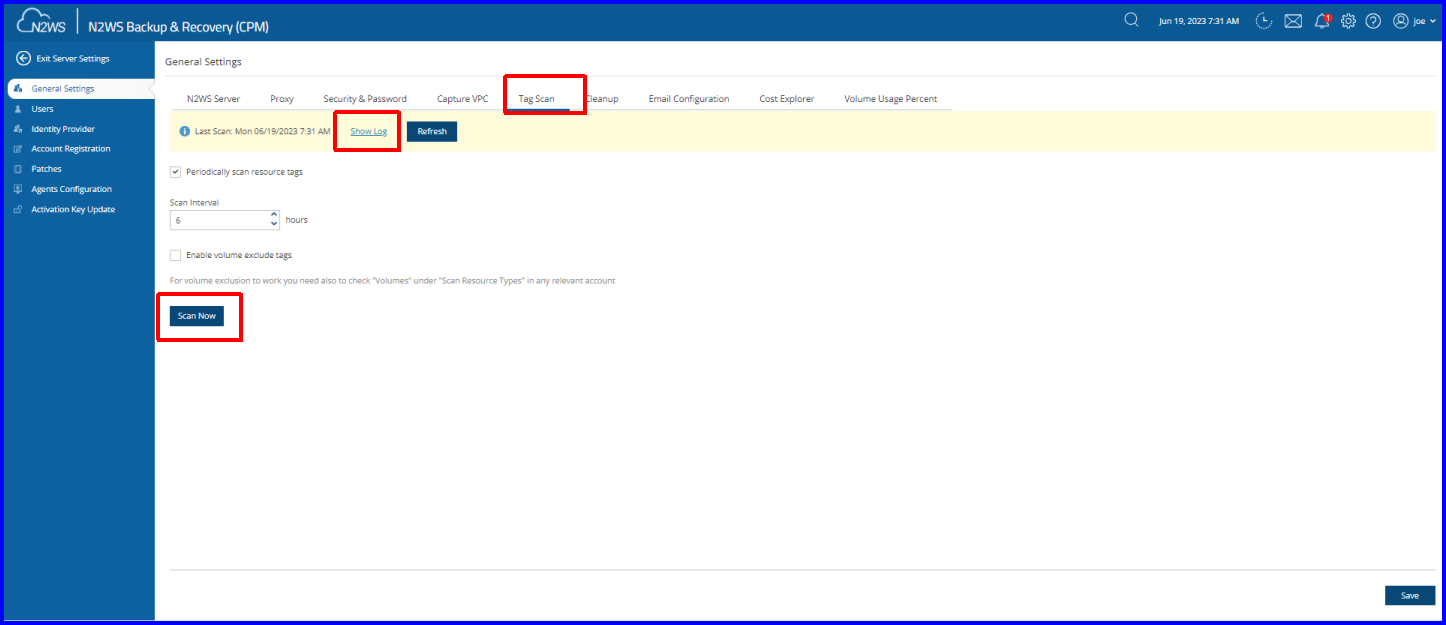Click the volume exclusion note text
This screenshot has height=625, width=1446.
[393, 281]
